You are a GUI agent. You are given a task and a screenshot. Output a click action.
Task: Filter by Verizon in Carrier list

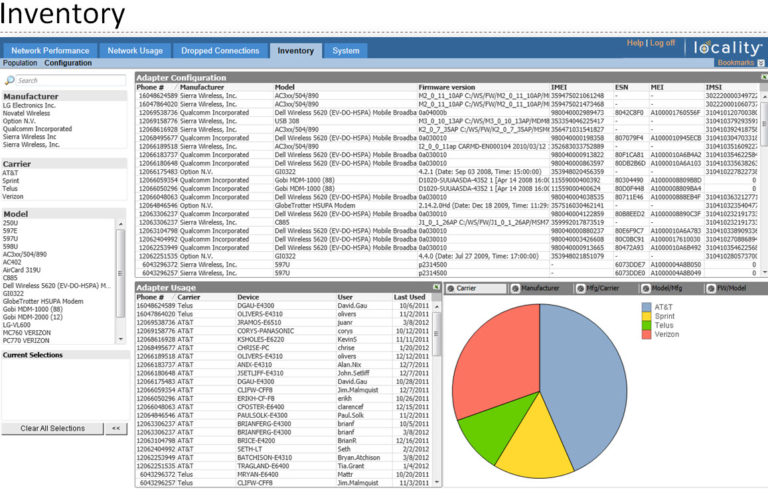(x=13, y=196)
